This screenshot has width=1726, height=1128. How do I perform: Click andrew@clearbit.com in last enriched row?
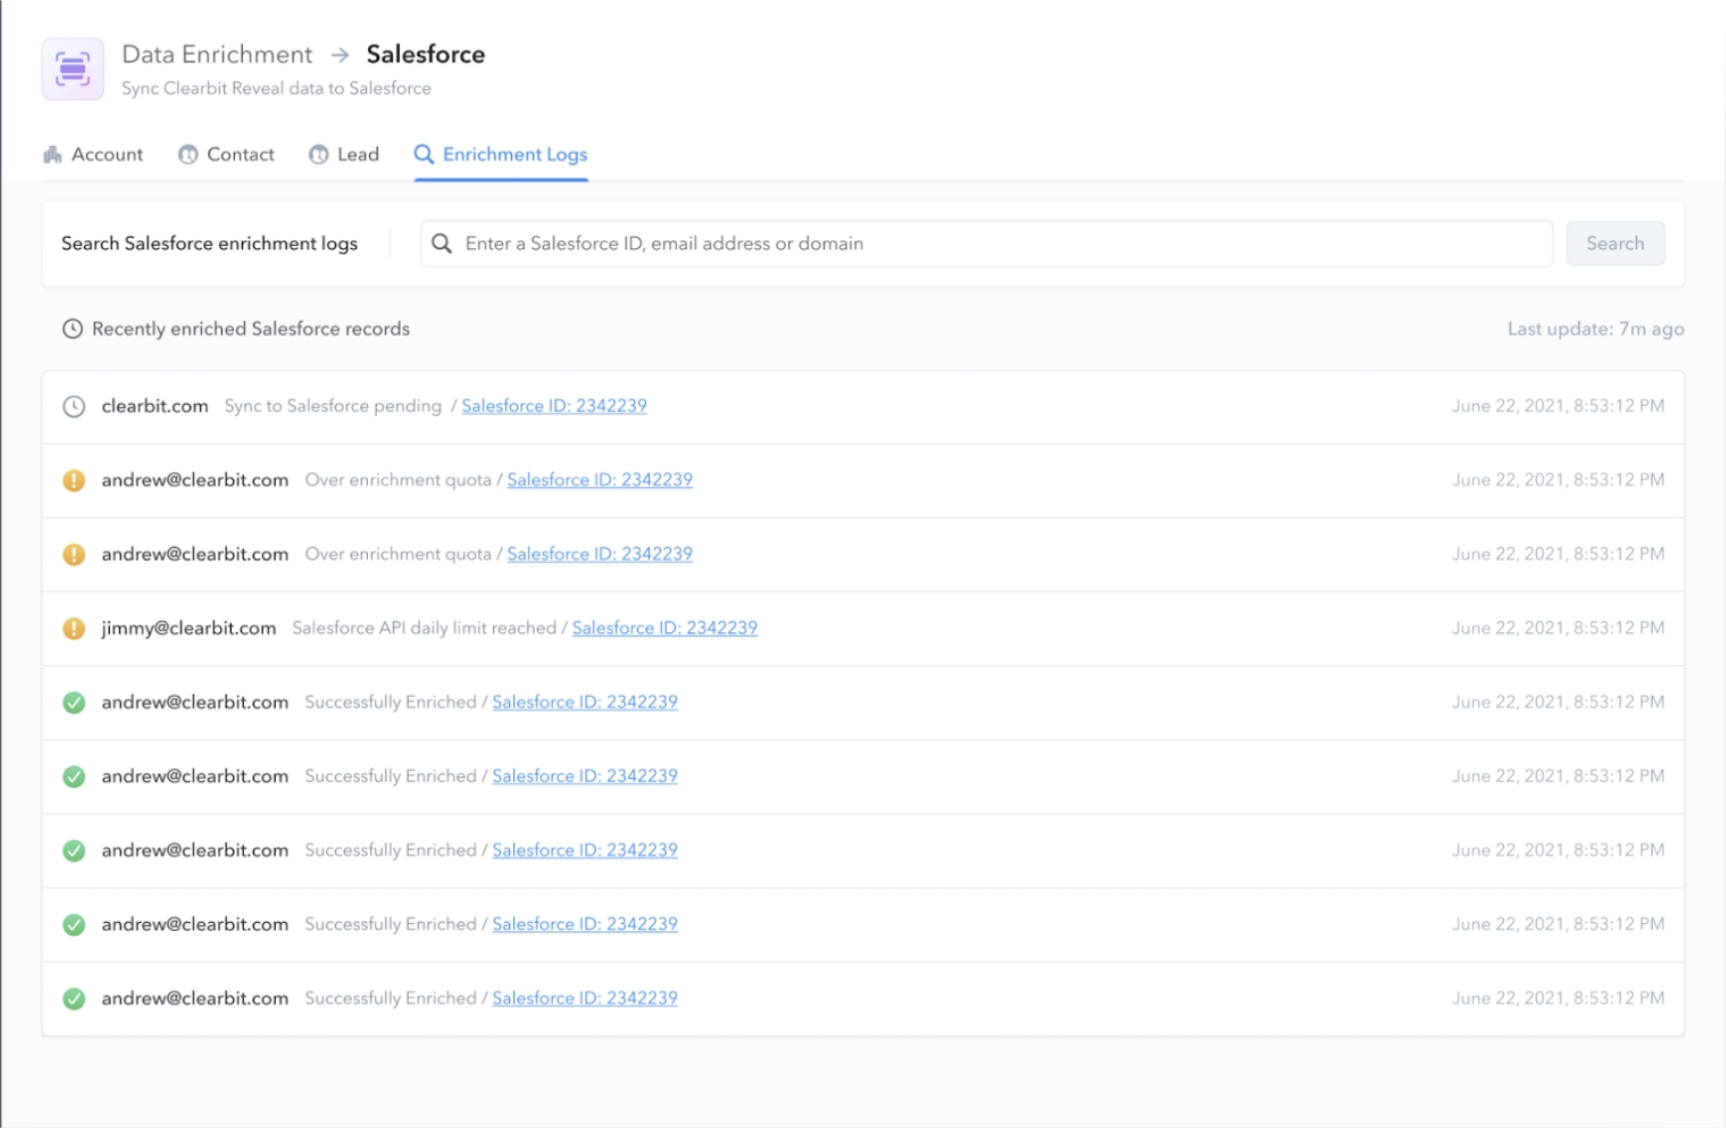point(195,998)
